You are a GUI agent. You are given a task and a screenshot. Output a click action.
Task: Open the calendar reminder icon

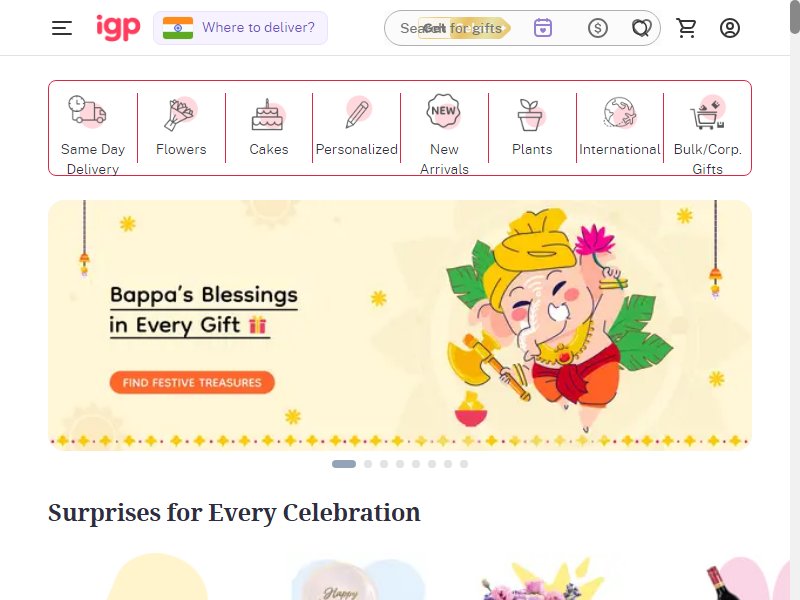pyautogui.click(x=543, y=28)
